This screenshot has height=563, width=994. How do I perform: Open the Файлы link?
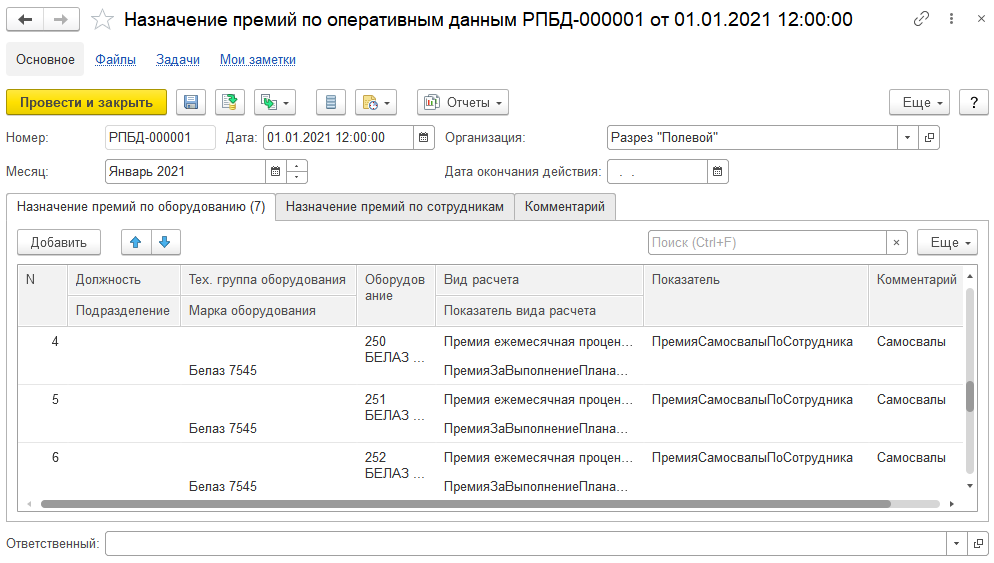115,60
